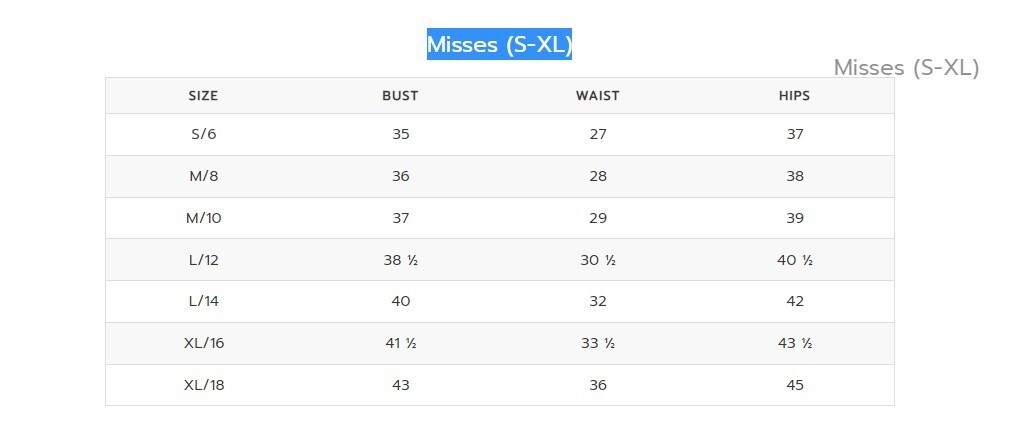The height and width of the screenshot is (436, 1018).
Task: Click the L/14 size cell
Action: pyautogui.click(x=203, y=302)
